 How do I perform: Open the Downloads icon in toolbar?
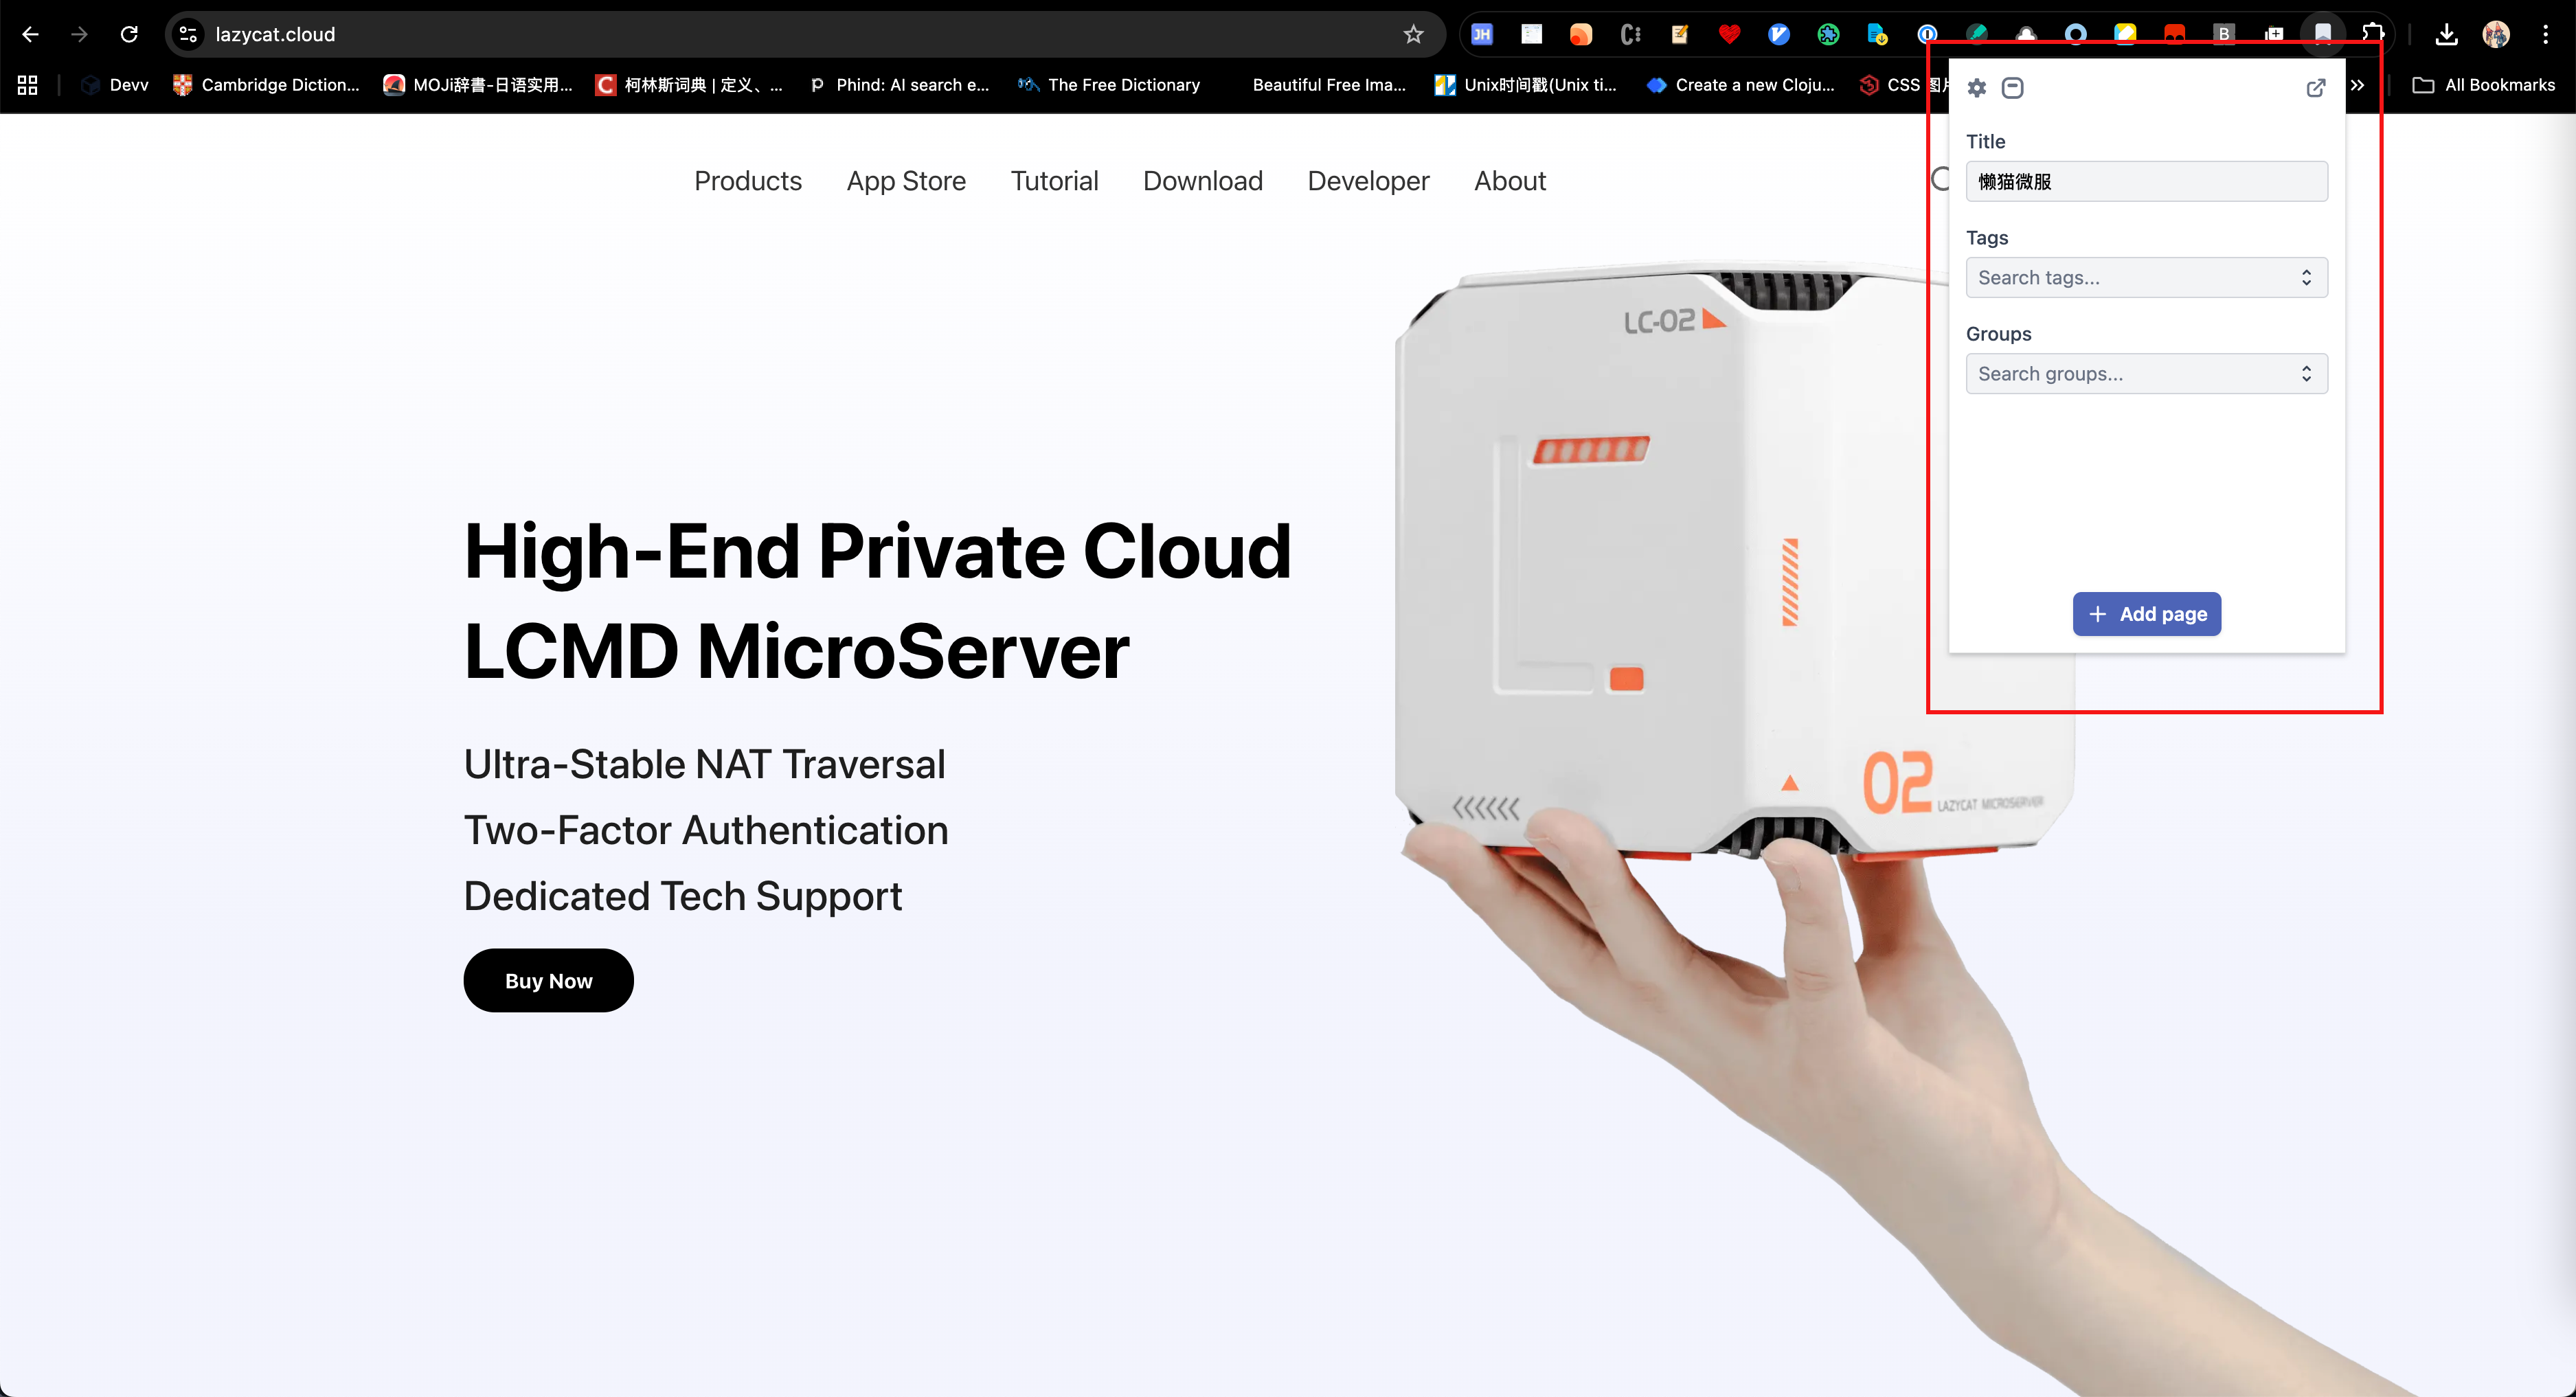(2446, 34)
